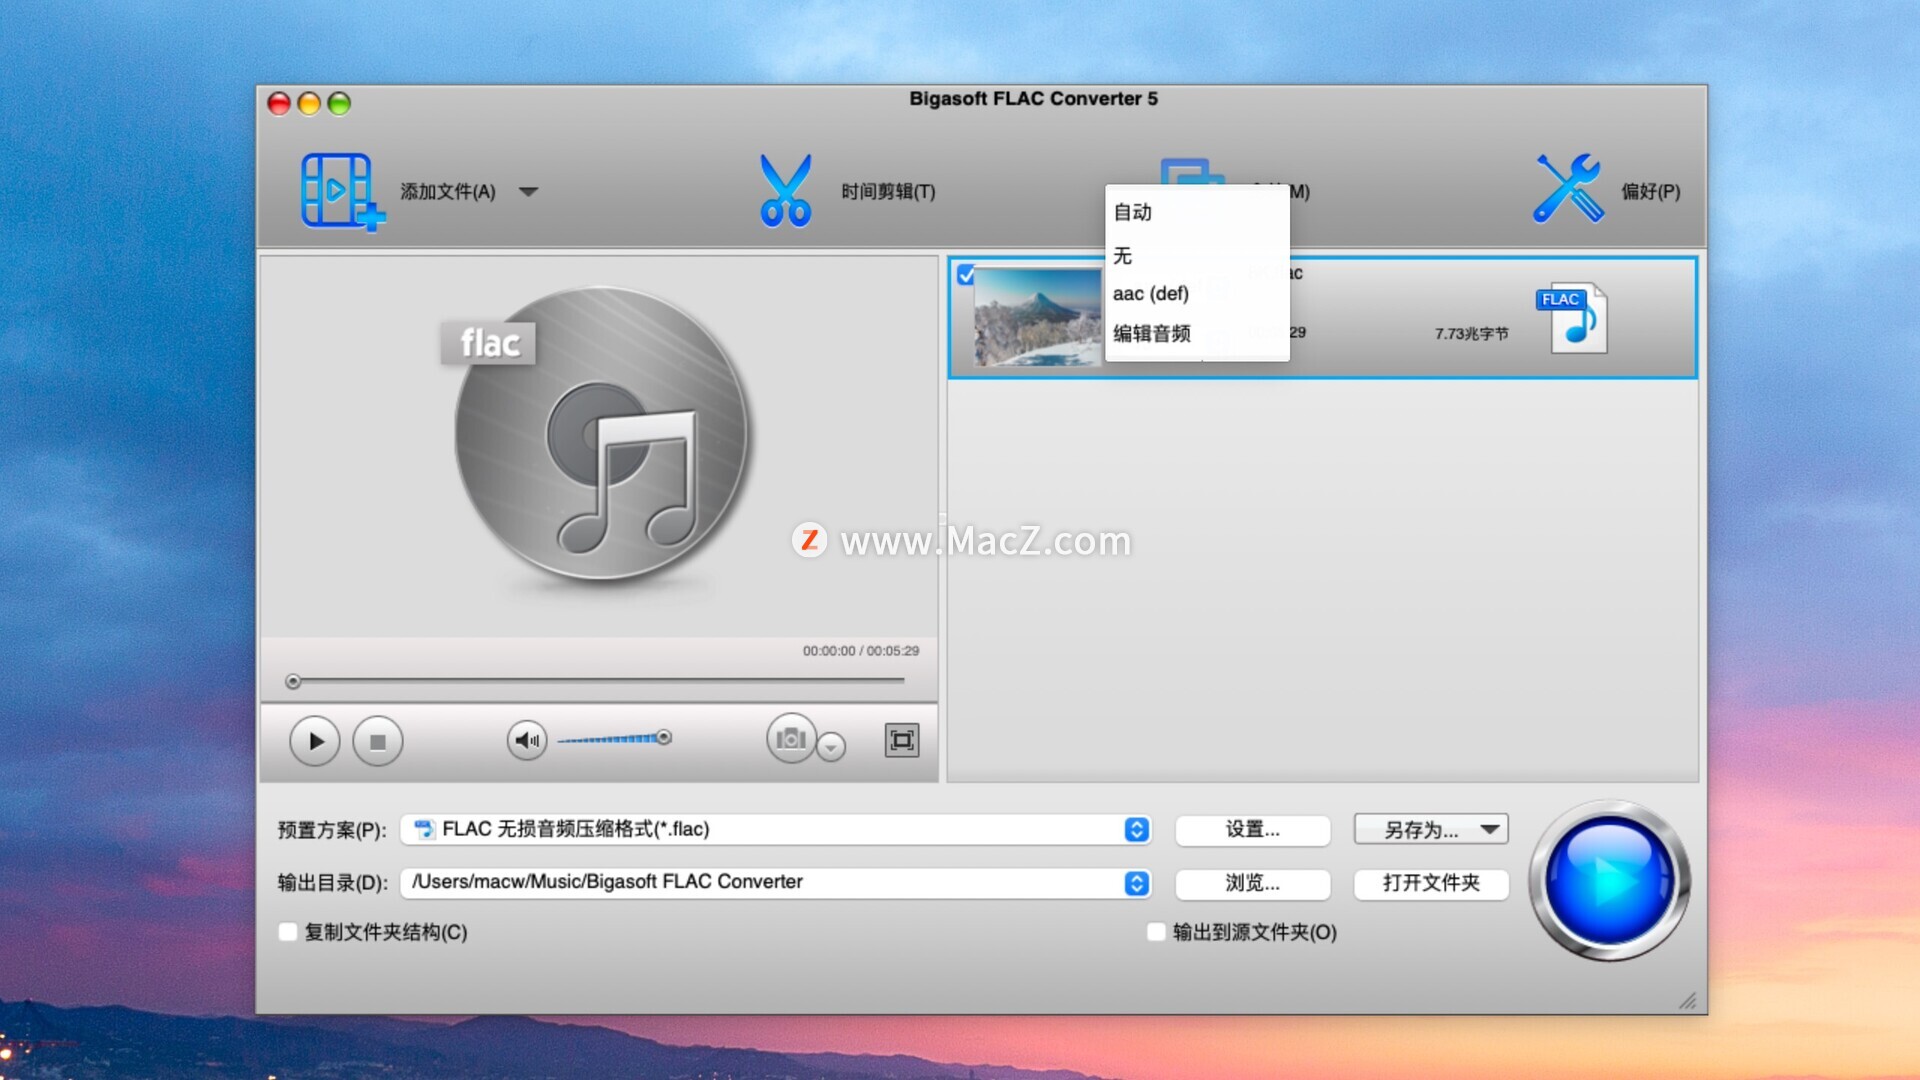Close the window with red button
The image size is (1920, 1080).
click(279, 103)
